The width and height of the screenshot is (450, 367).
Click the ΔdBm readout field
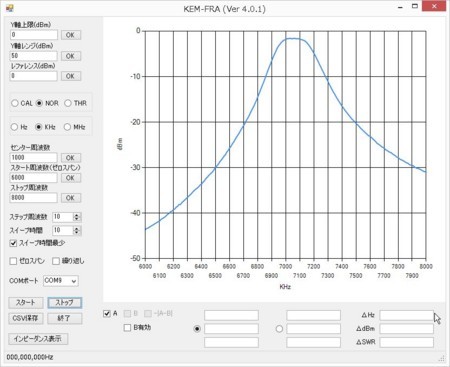(x=407, y=329)
